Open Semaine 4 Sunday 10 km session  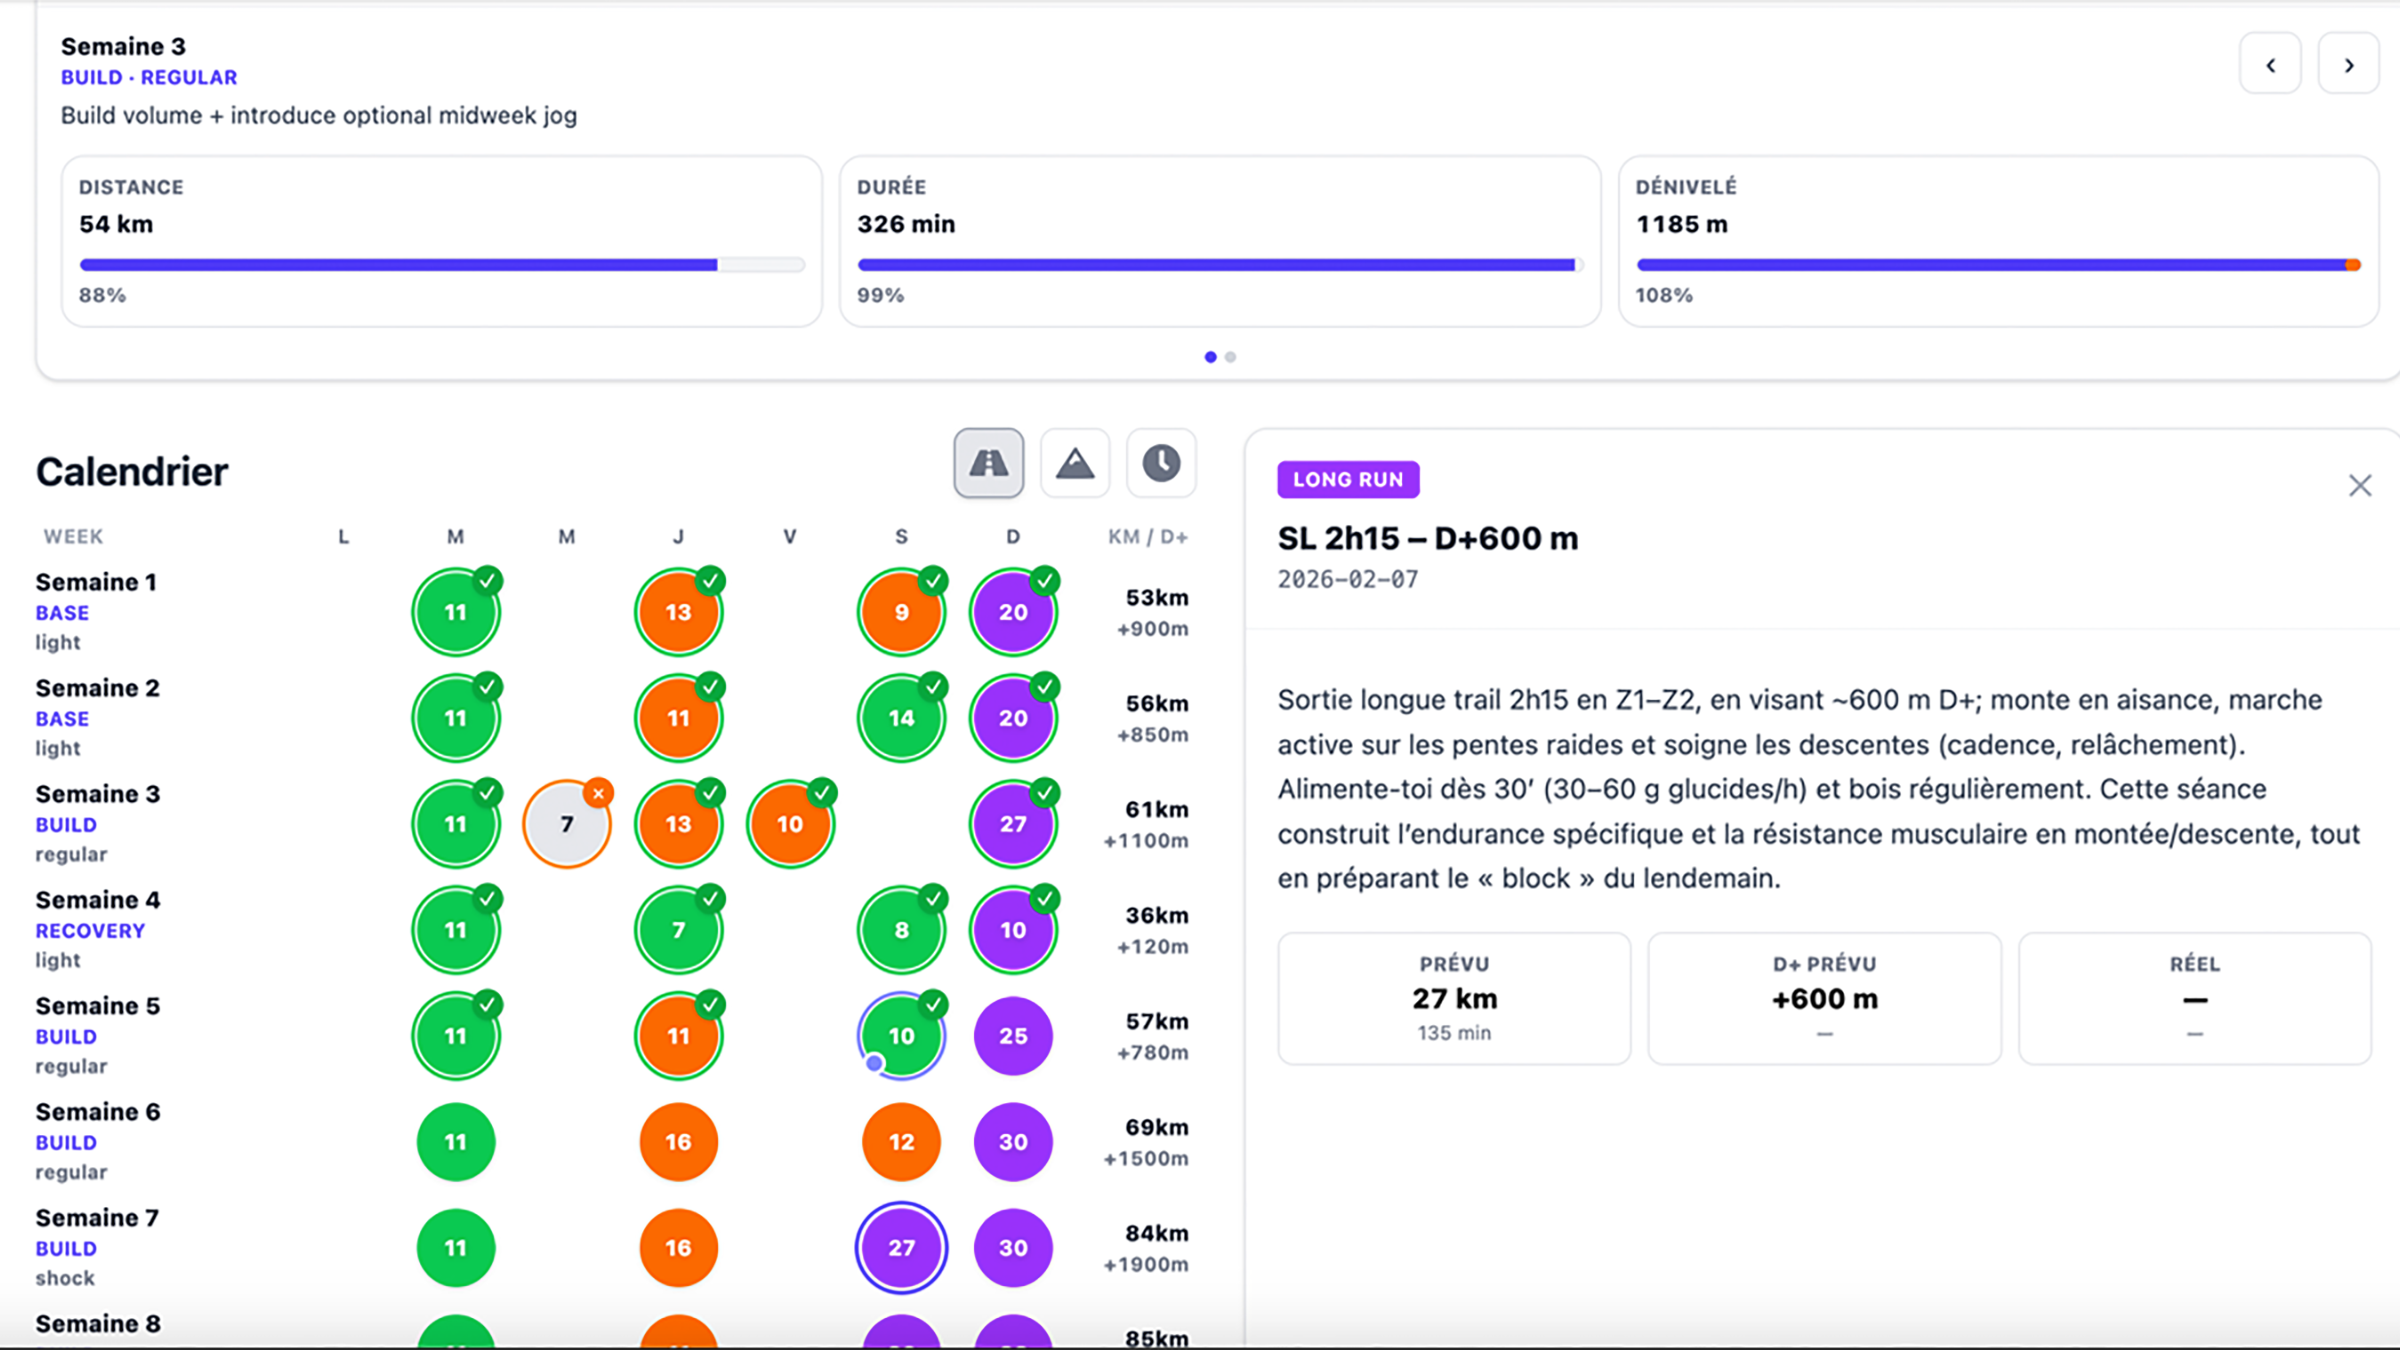click(x=1013, y=930)
